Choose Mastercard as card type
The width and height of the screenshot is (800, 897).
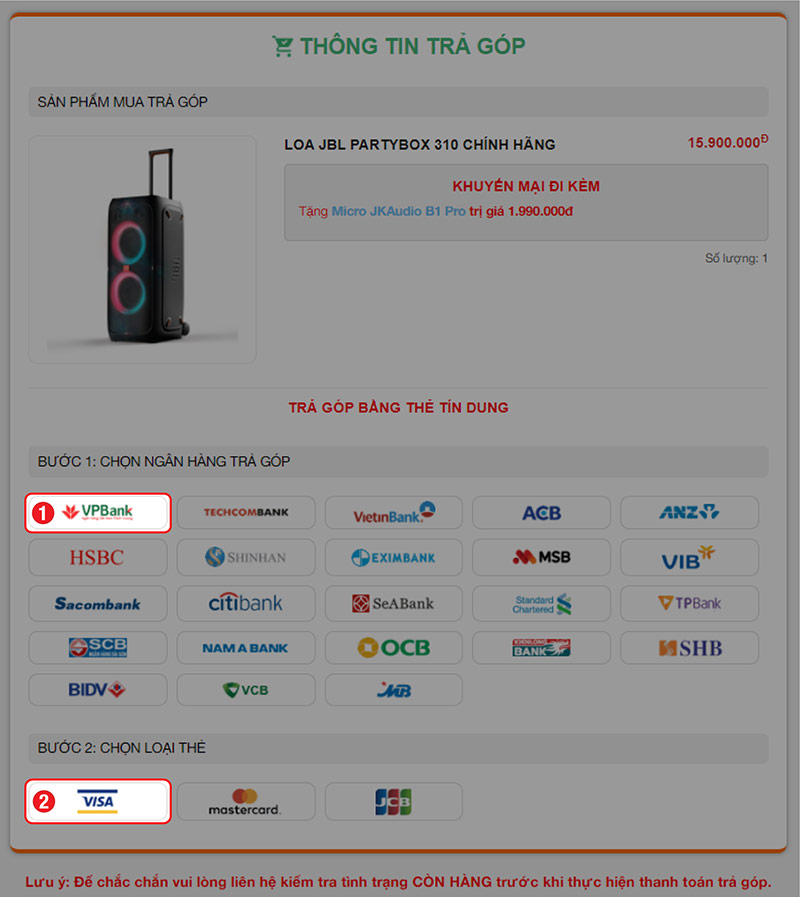point(246,801)
